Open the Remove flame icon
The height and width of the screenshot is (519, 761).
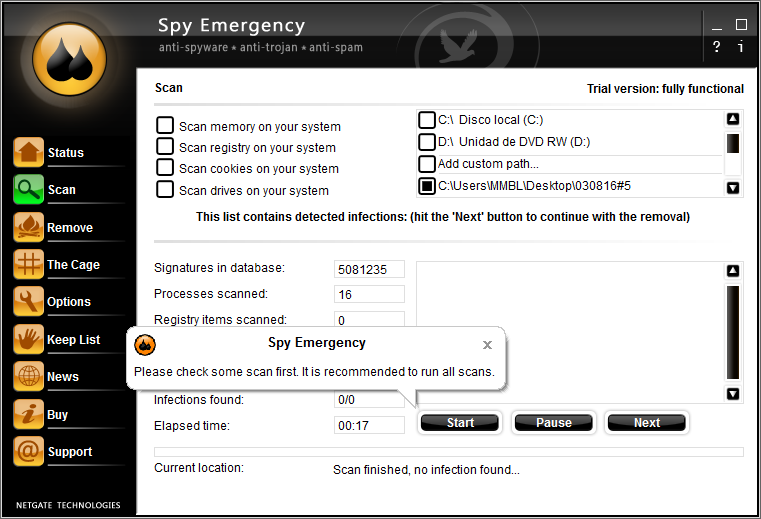coord(29,228)
